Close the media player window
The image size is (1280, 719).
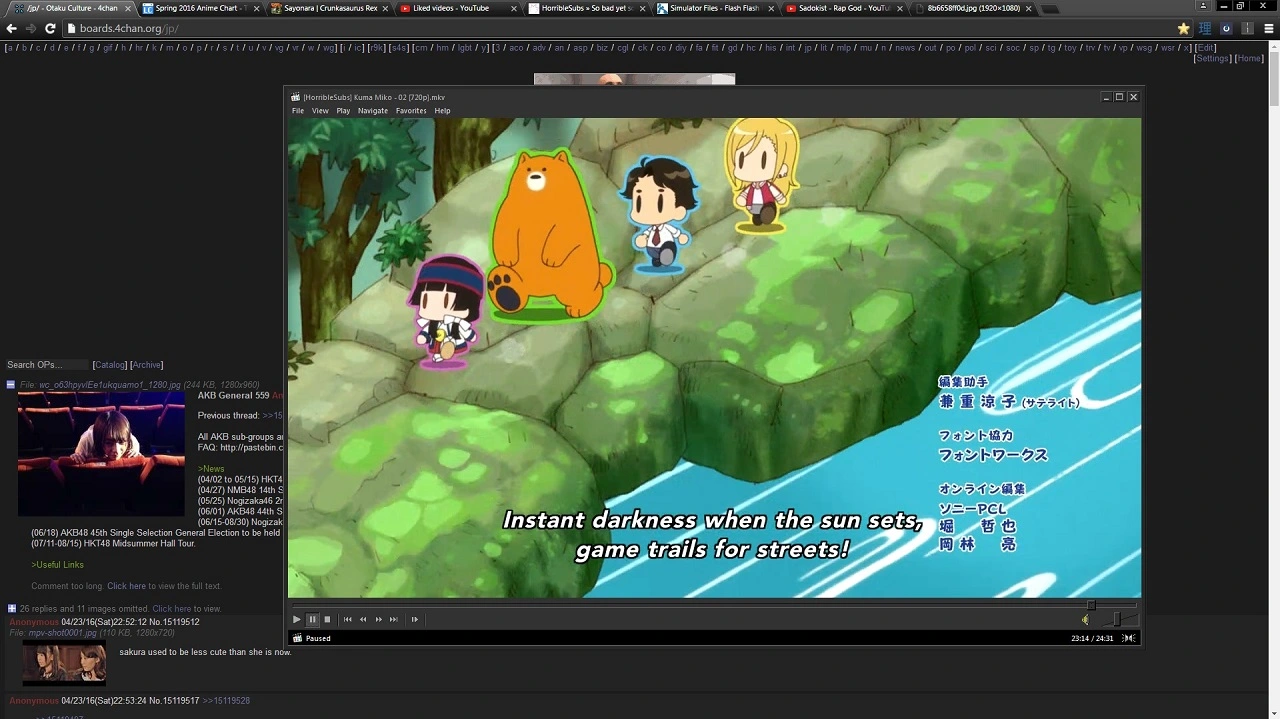coord(1133,97)
